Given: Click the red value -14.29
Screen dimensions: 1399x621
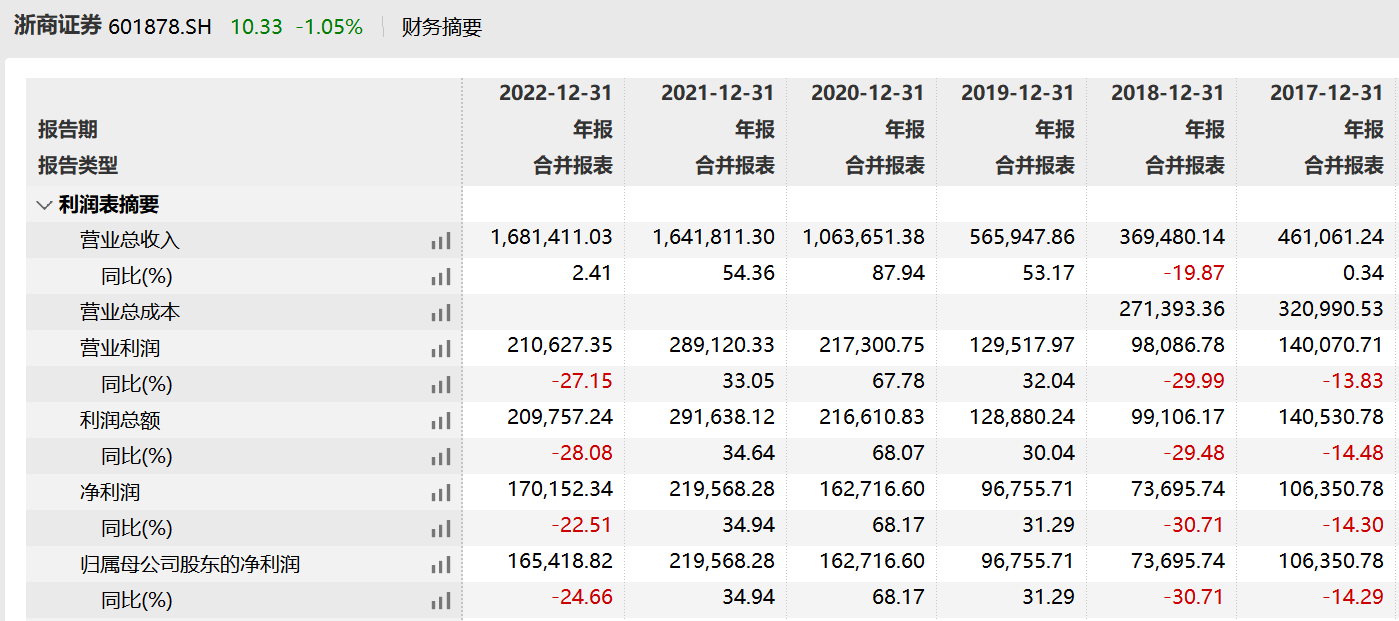Looking at the screenshot, I should click(1354, 598).
